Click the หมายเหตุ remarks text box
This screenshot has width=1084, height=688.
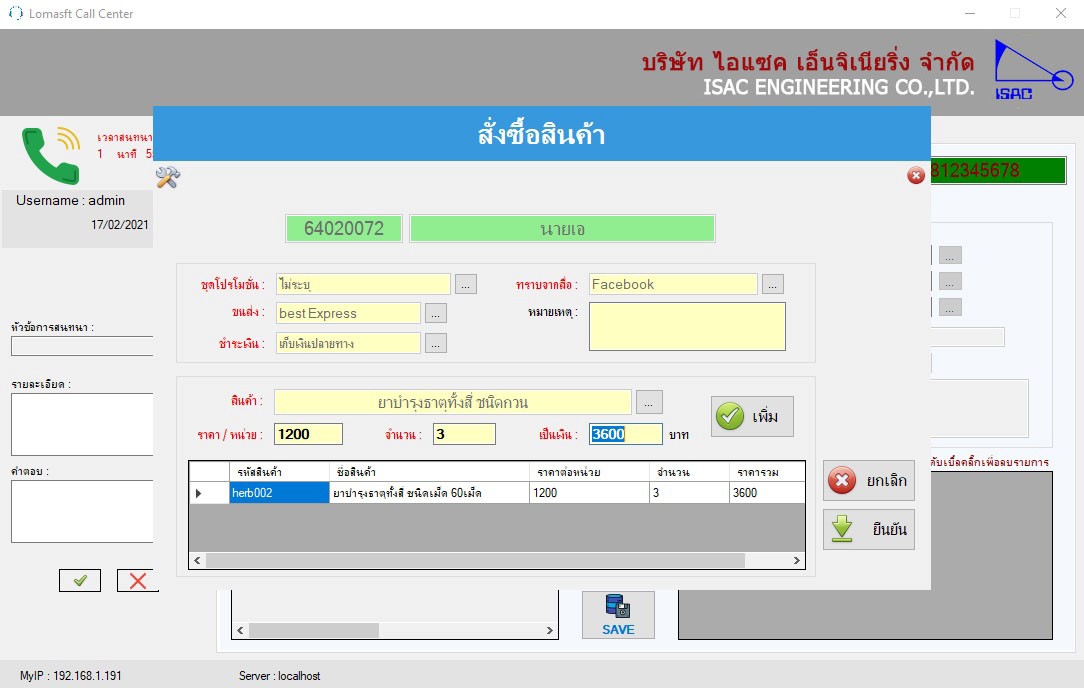pyautogui.click(x=687, y=326)
